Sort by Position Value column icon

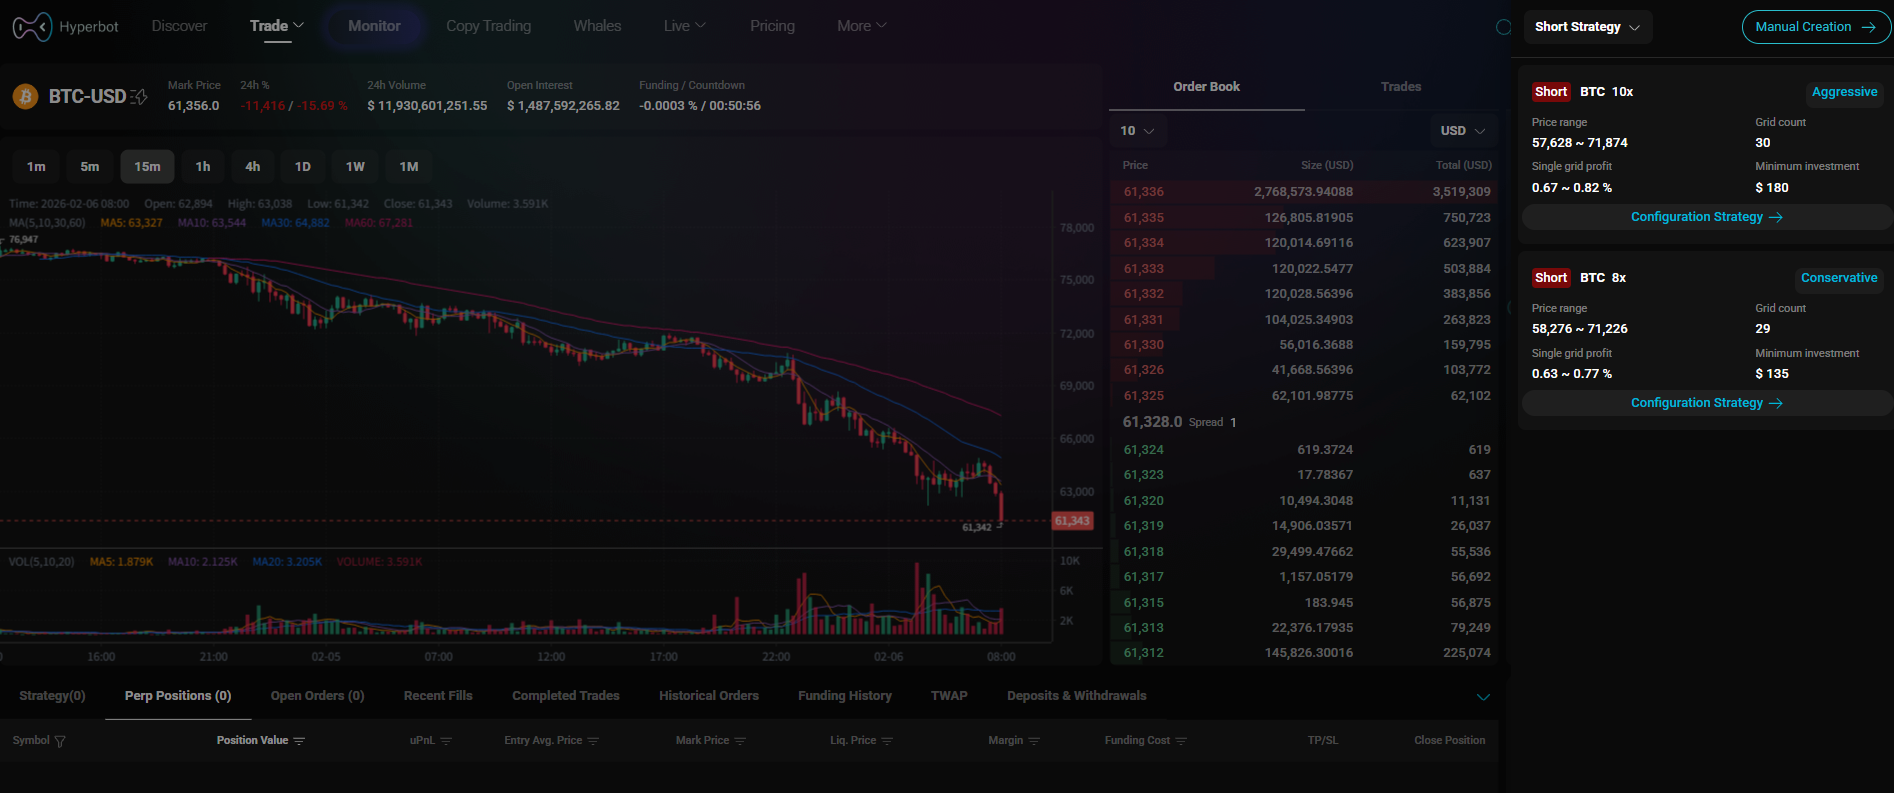pyautogui.click(x=299, y=741)
